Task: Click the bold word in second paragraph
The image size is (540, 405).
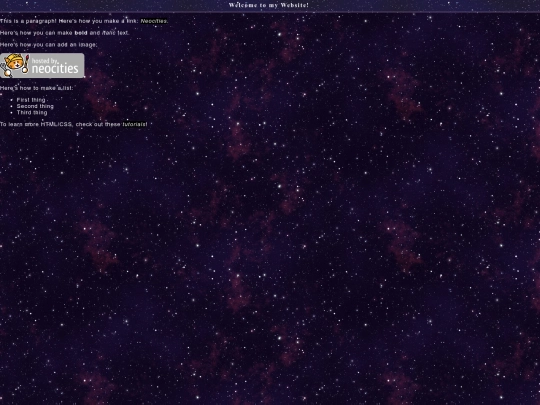Action: [x=81, y=33]
